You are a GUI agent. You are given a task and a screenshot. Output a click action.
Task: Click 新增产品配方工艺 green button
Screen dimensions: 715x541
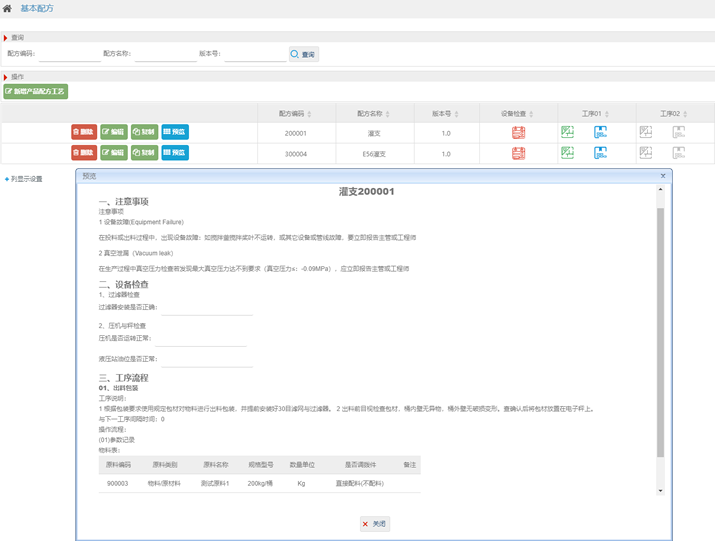coord(36,92)
